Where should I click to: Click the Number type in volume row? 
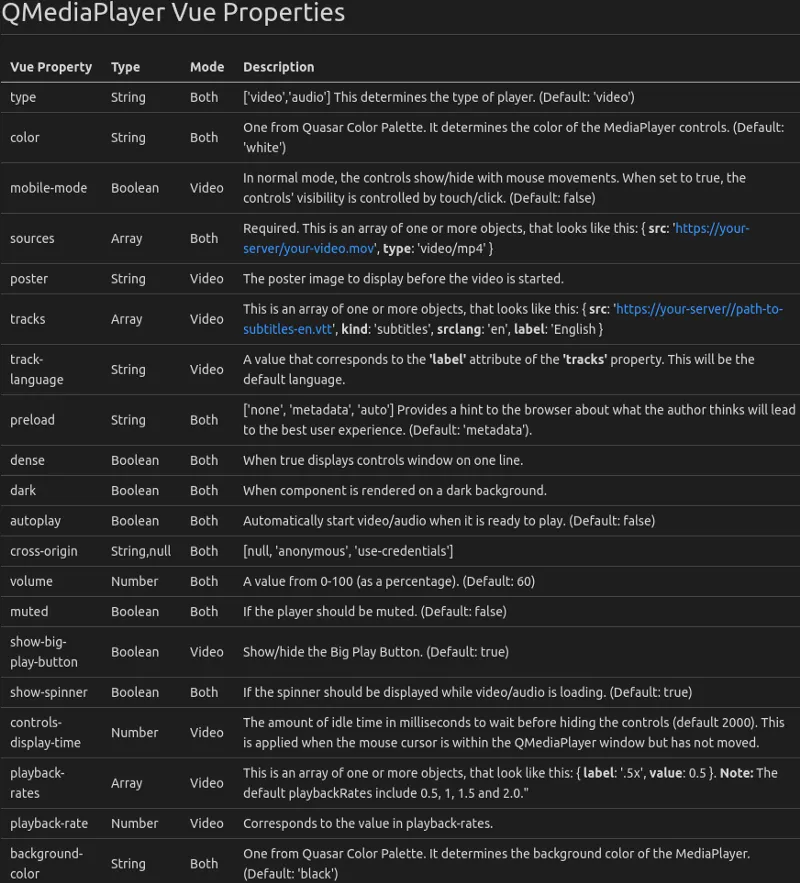135,581
